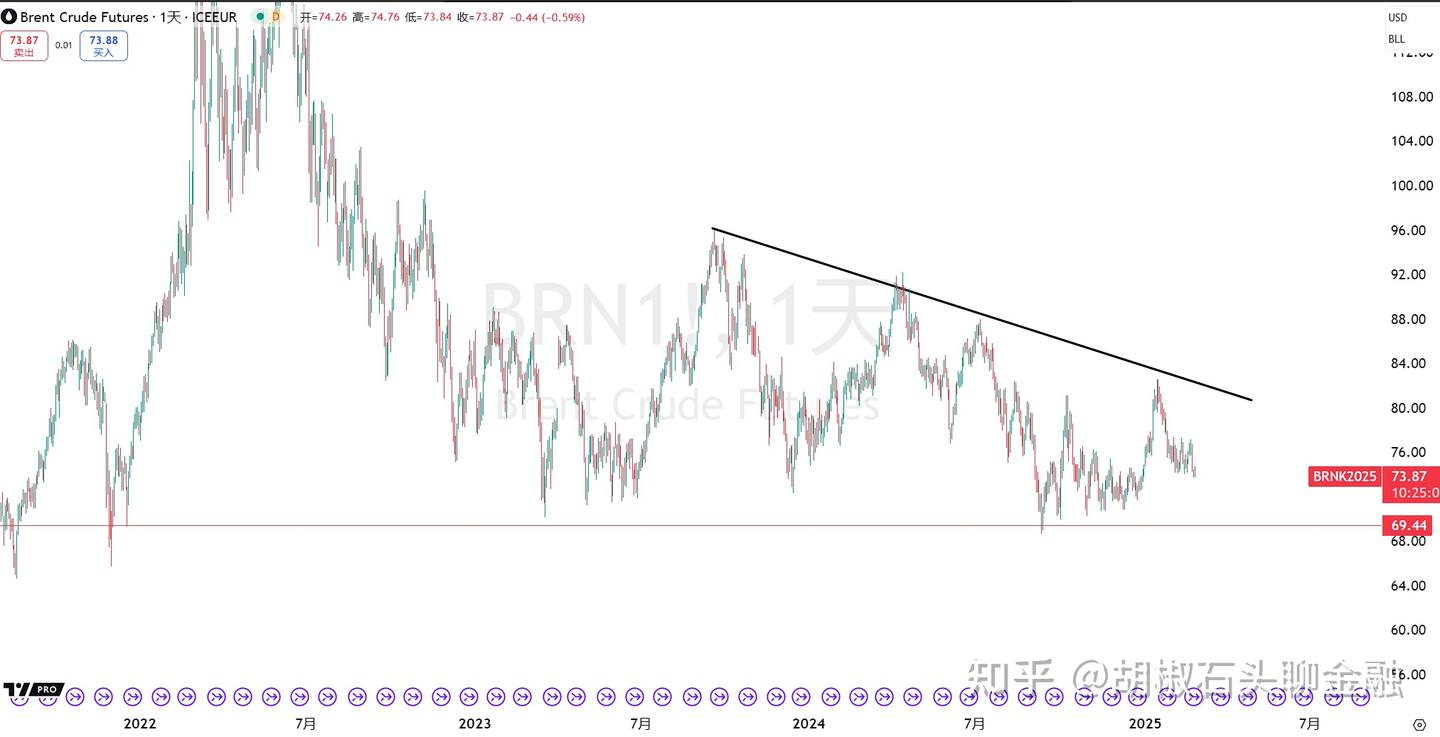Click the 80.00 price axis label
Image resolution: width=1440 pixels, height=737 pixels.
tap(1408, 408)
